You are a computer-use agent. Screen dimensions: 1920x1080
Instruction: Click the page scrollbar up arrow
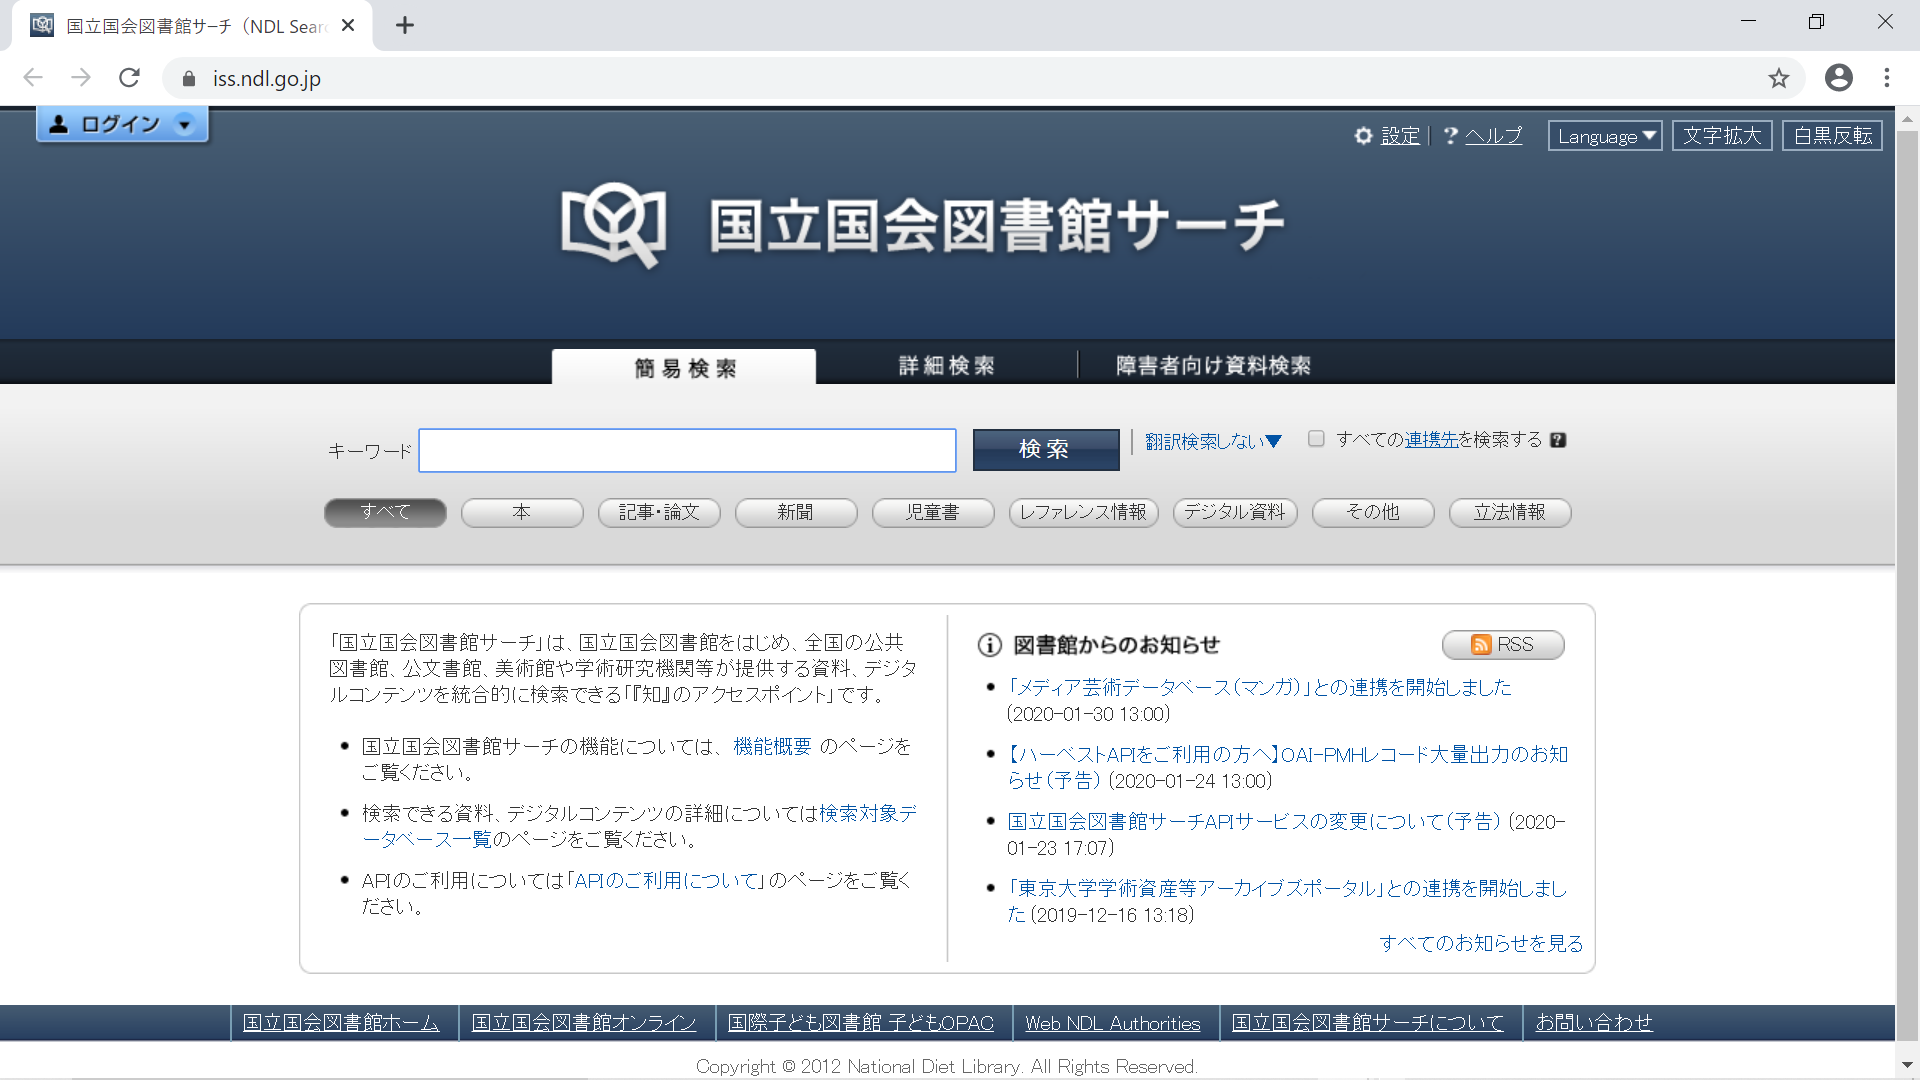(1907, 118)
